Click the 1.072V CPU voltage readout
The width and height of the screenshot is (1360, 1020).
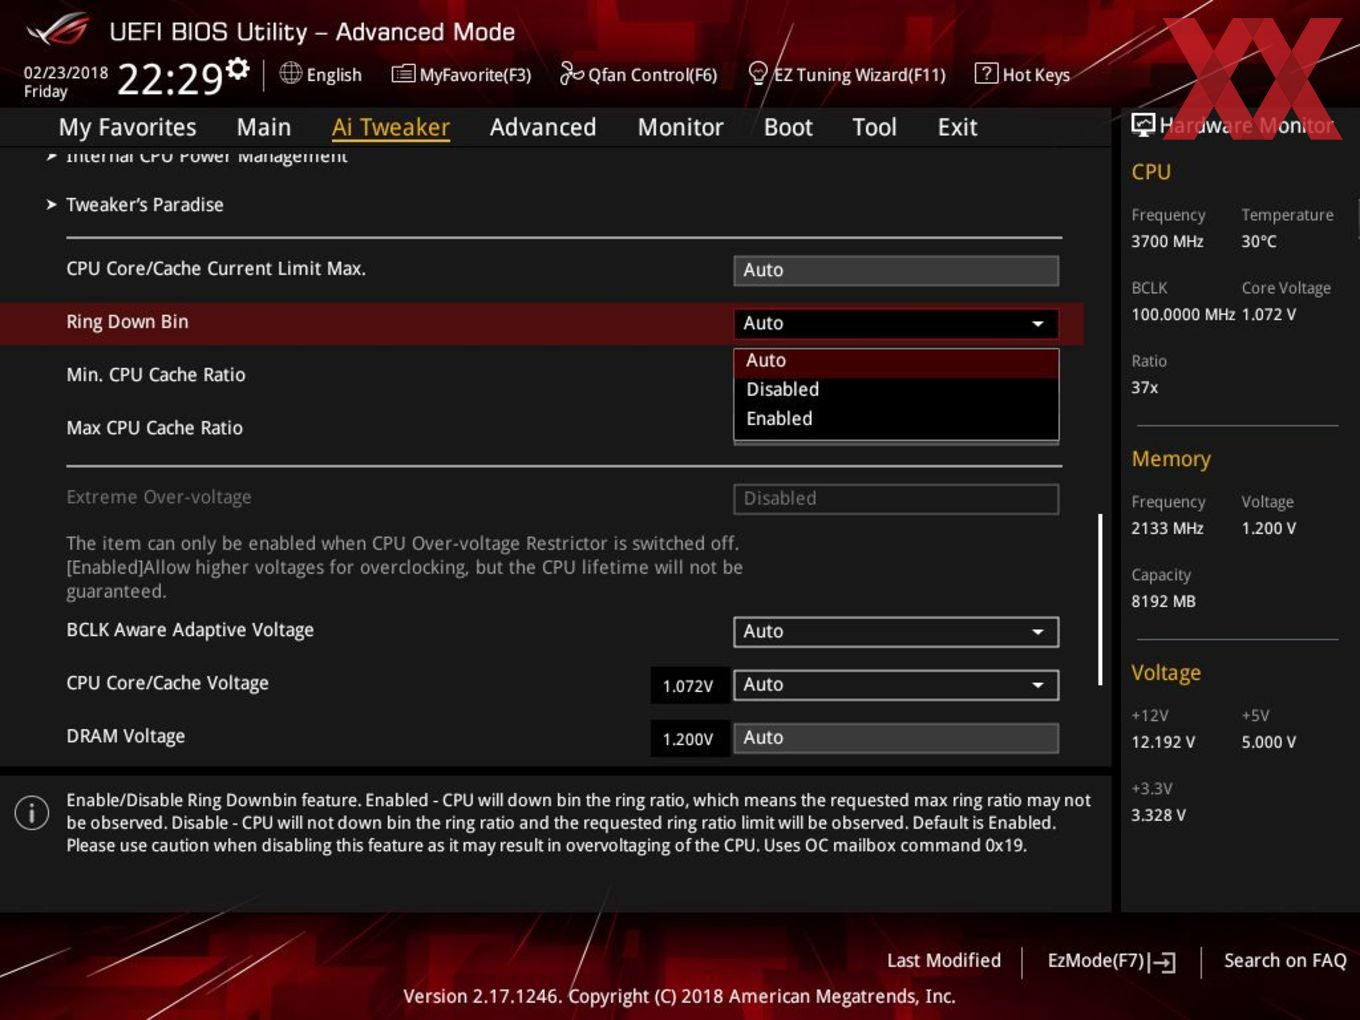[x=688, y=686]
